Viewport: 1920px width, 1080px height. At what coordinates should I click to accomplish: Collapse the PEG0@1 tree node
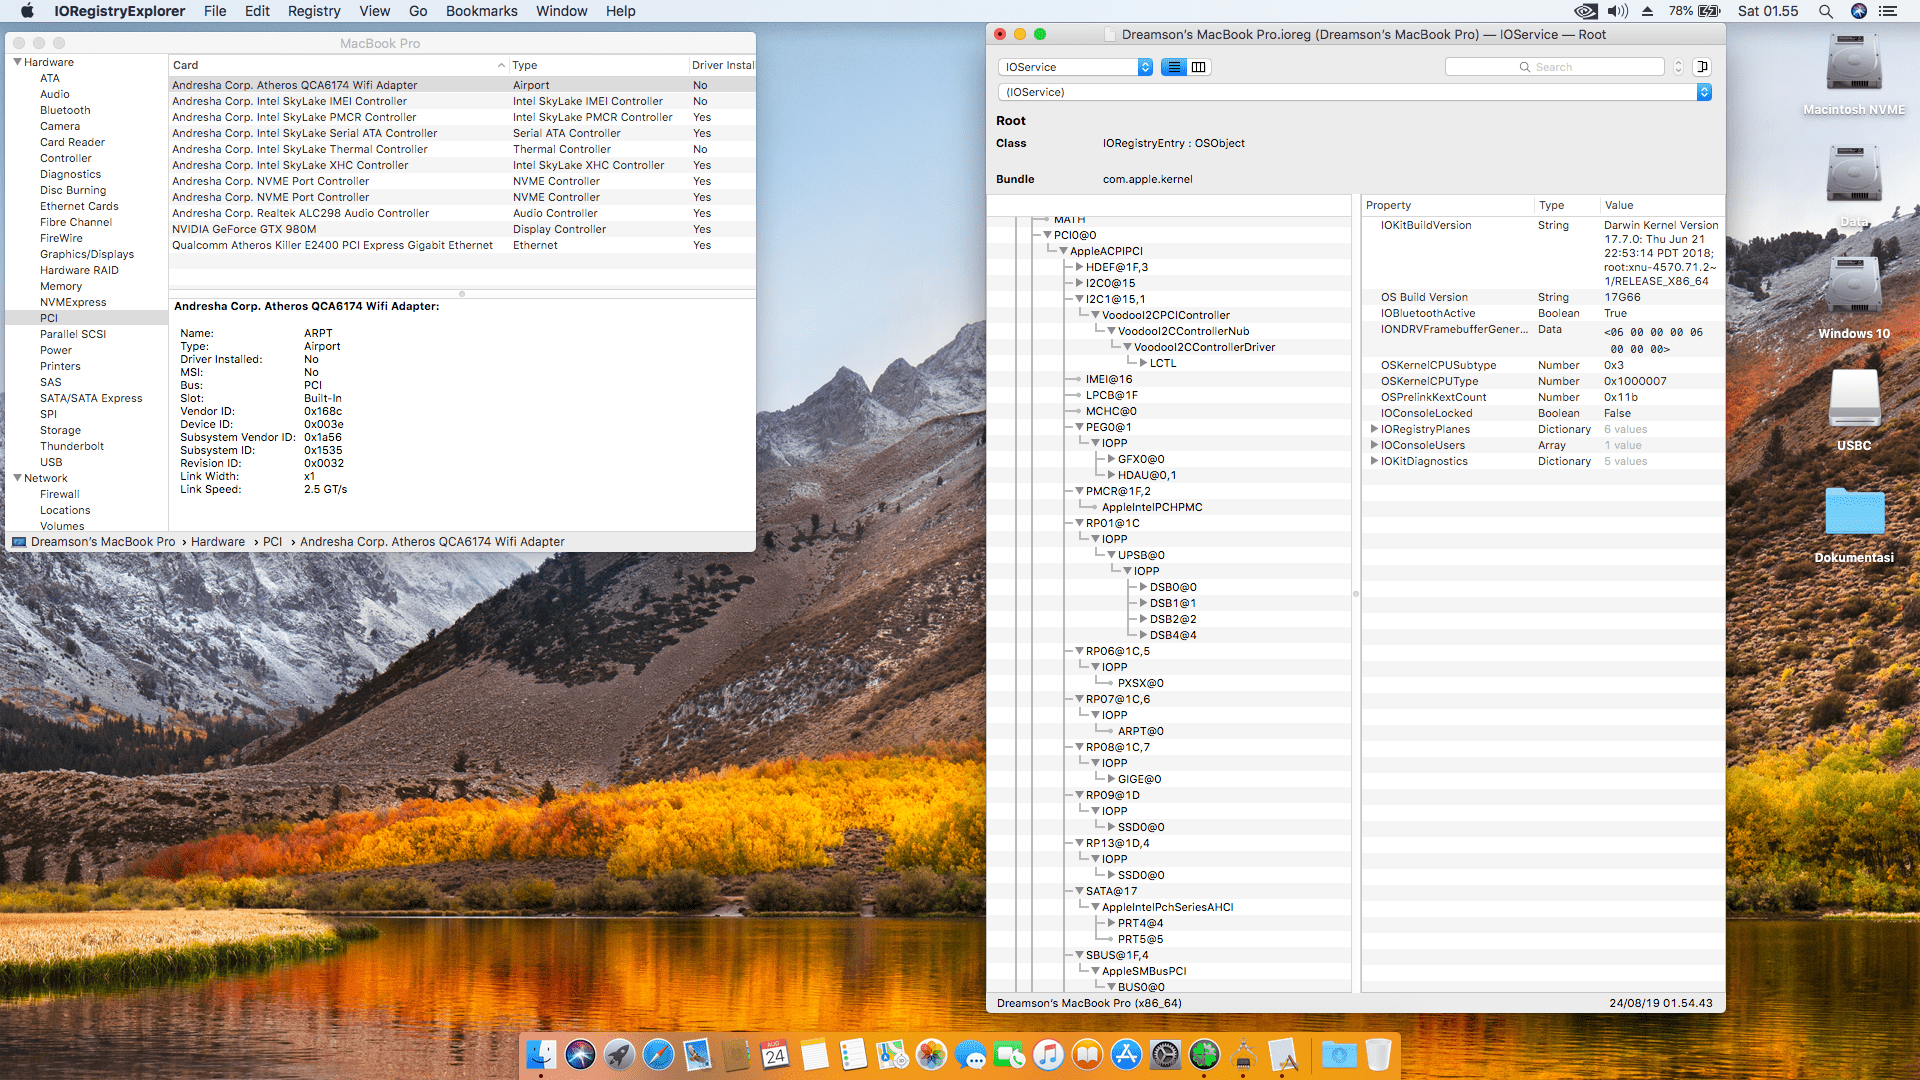tap(1079, 427)
